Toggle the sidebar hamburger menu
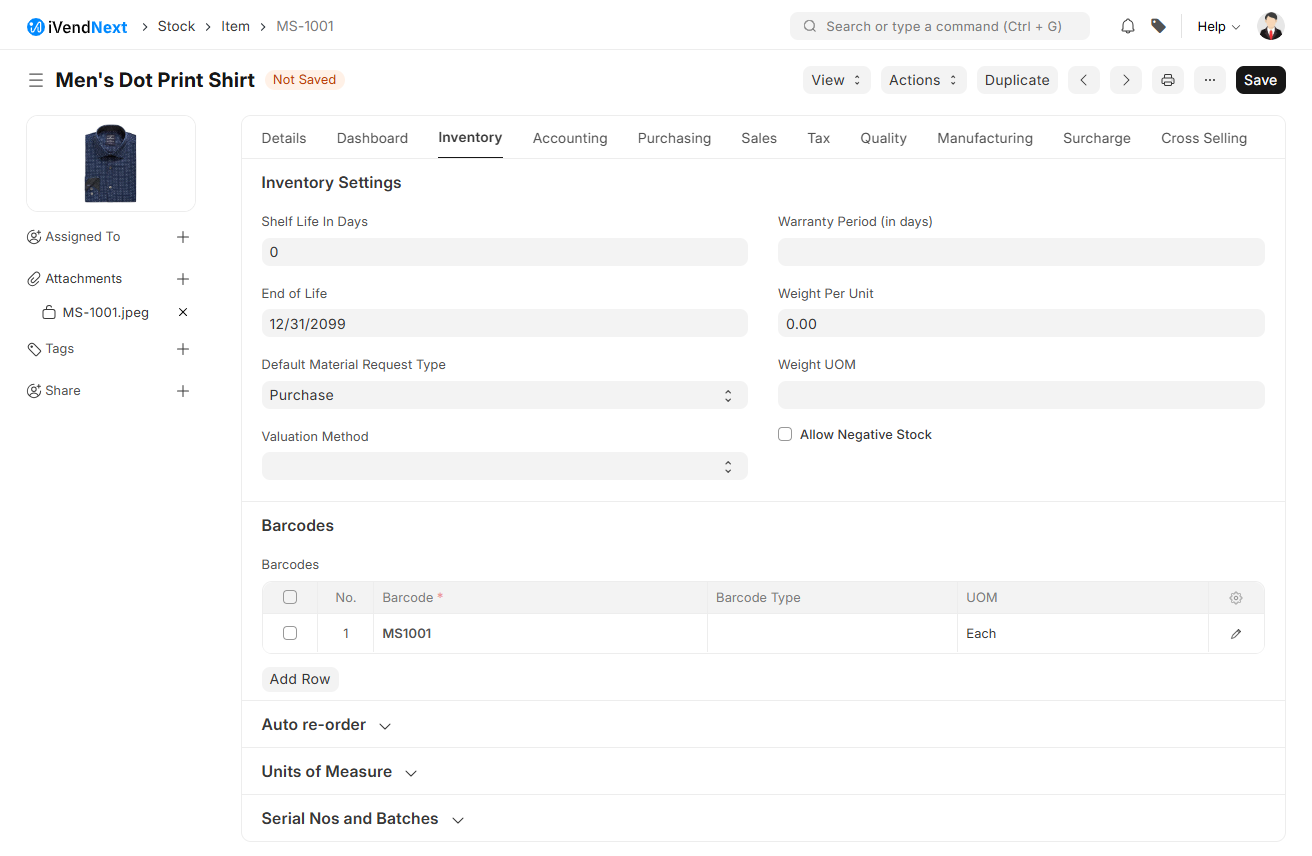This screenshot has width=1312, height=856. 36,80
